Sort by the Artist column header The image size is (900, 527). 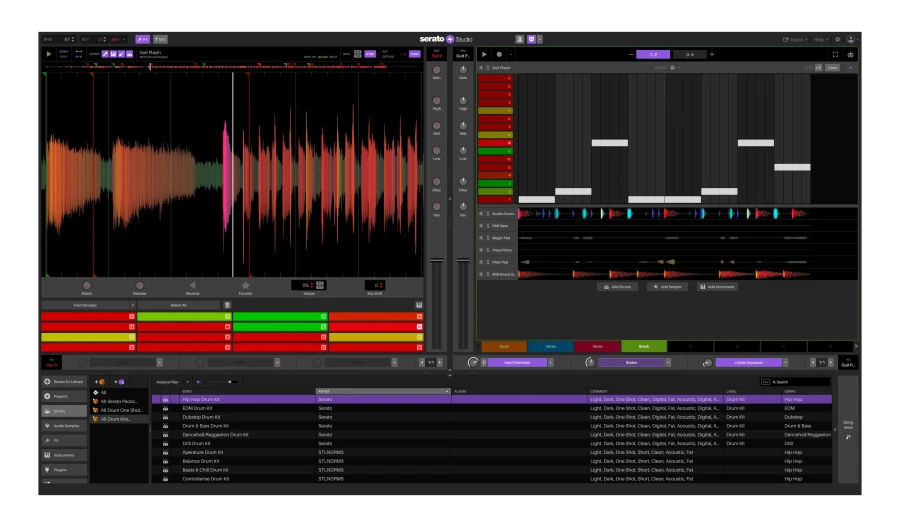pyautogui.click(x=382, y=392)
